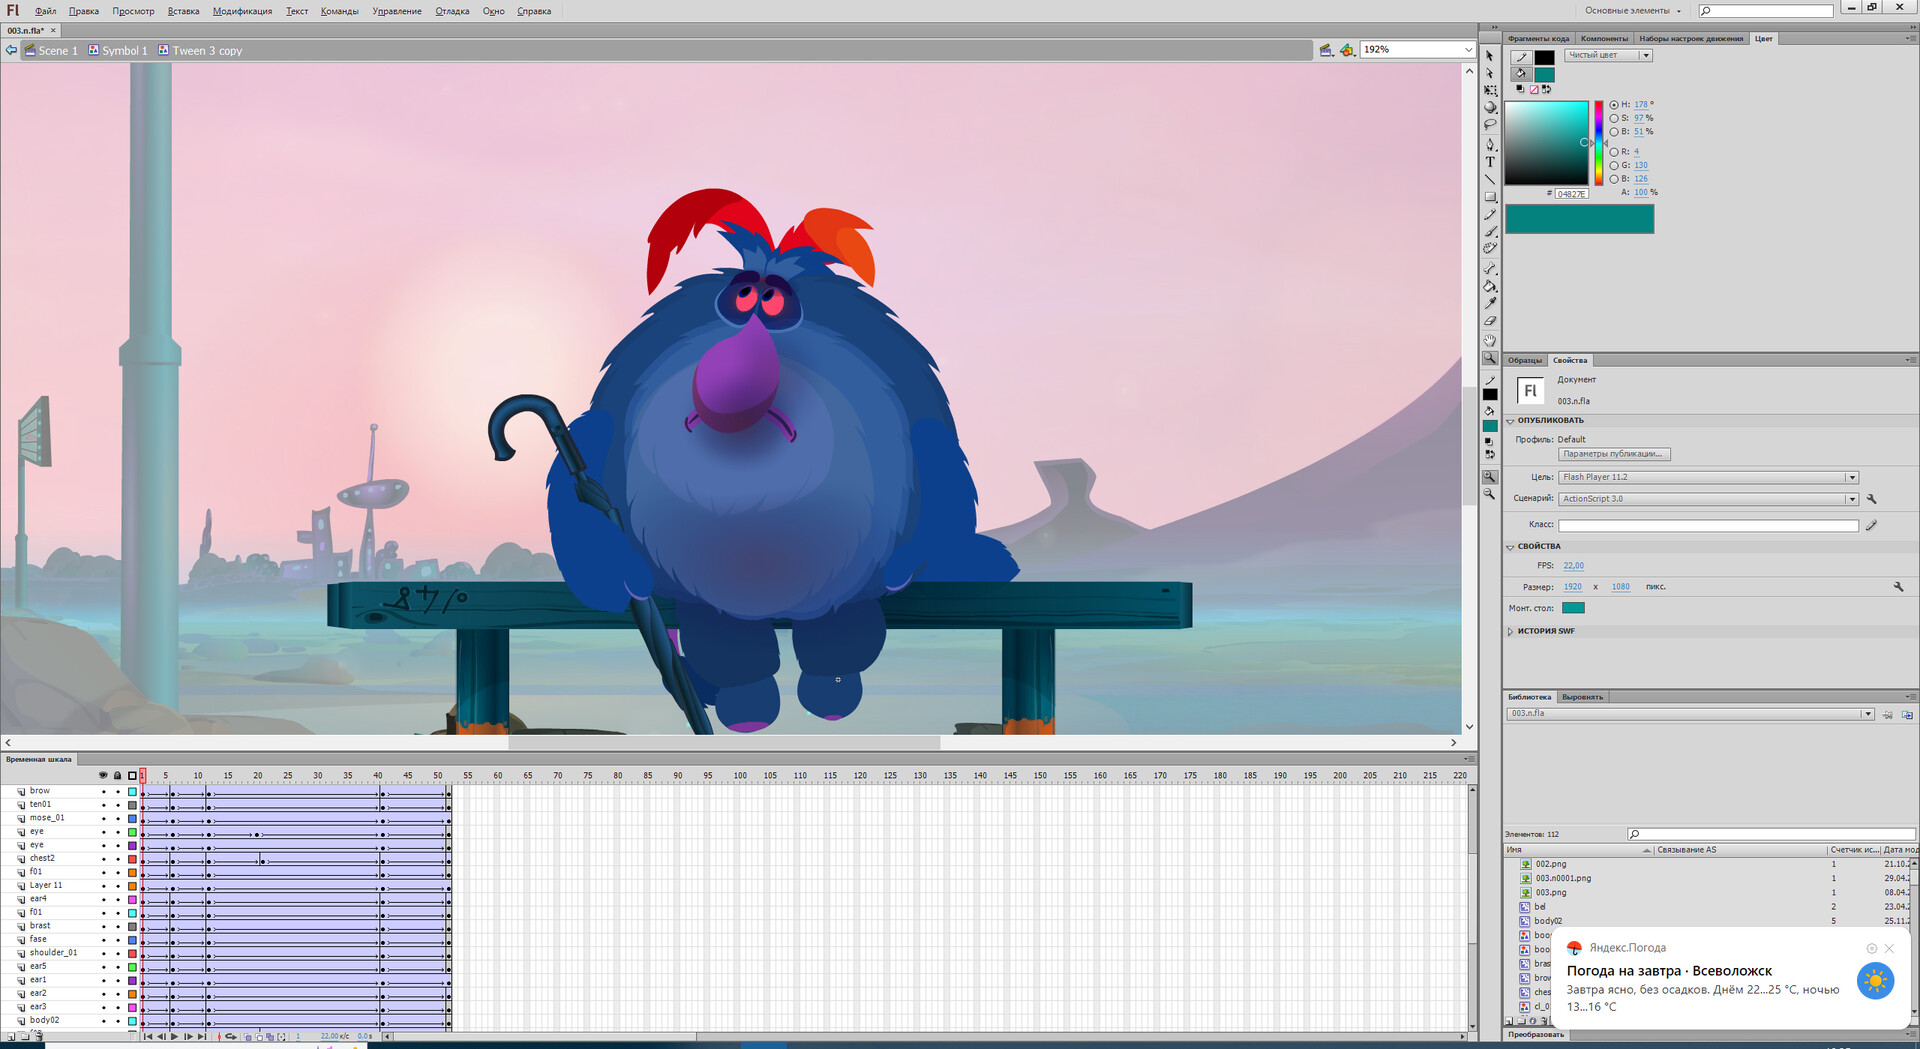Screen dimensions: 1920x1049
Task: Click the vertical hue spectrum bar
Action: coord(1598,143)
